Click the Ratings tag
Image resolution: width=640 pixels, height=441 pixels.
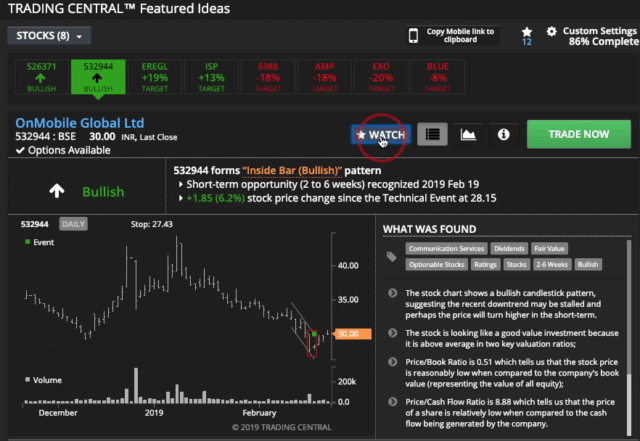tap(485, 265)
